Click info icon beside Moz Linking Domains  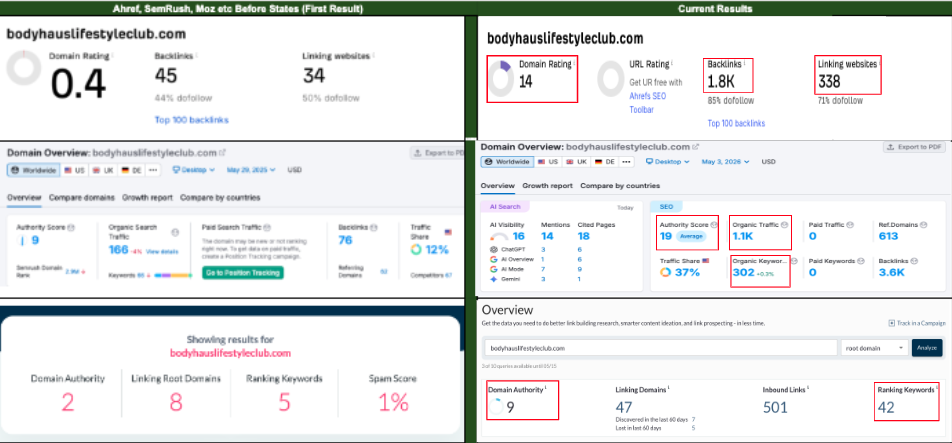668,387
